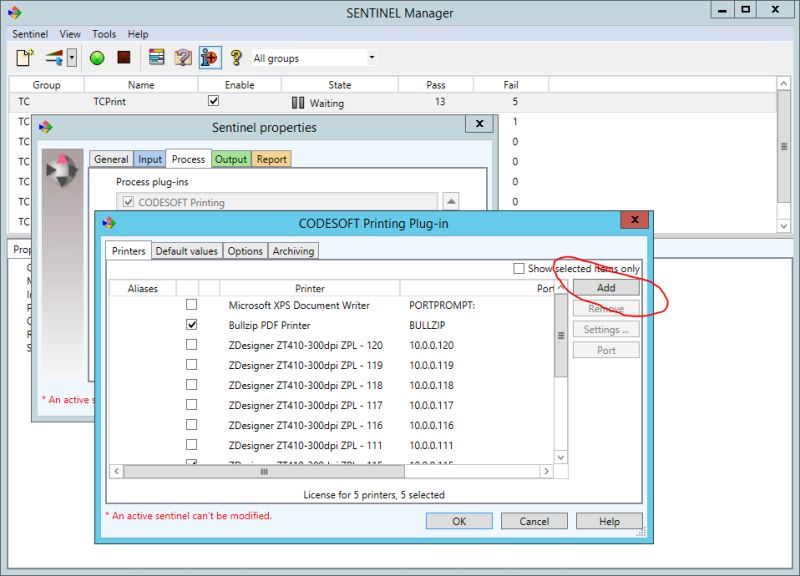Click the Name column header
Image resolution: width=800 pixels, height=576 pixels.
141,85
